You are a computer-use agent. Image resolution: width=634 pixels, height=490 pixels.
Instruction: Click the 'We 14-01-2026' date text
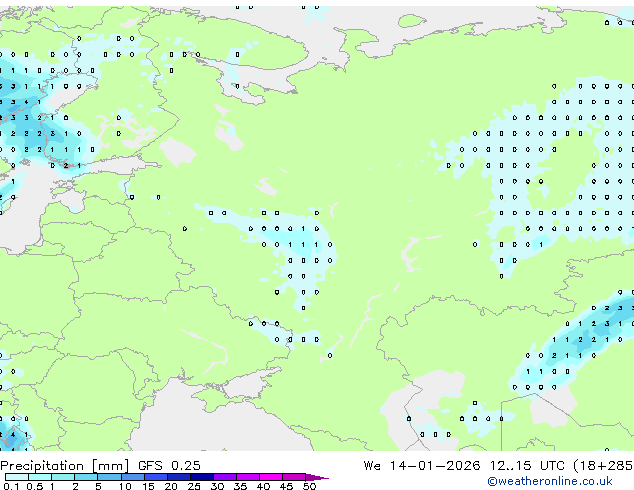(422, 465)
